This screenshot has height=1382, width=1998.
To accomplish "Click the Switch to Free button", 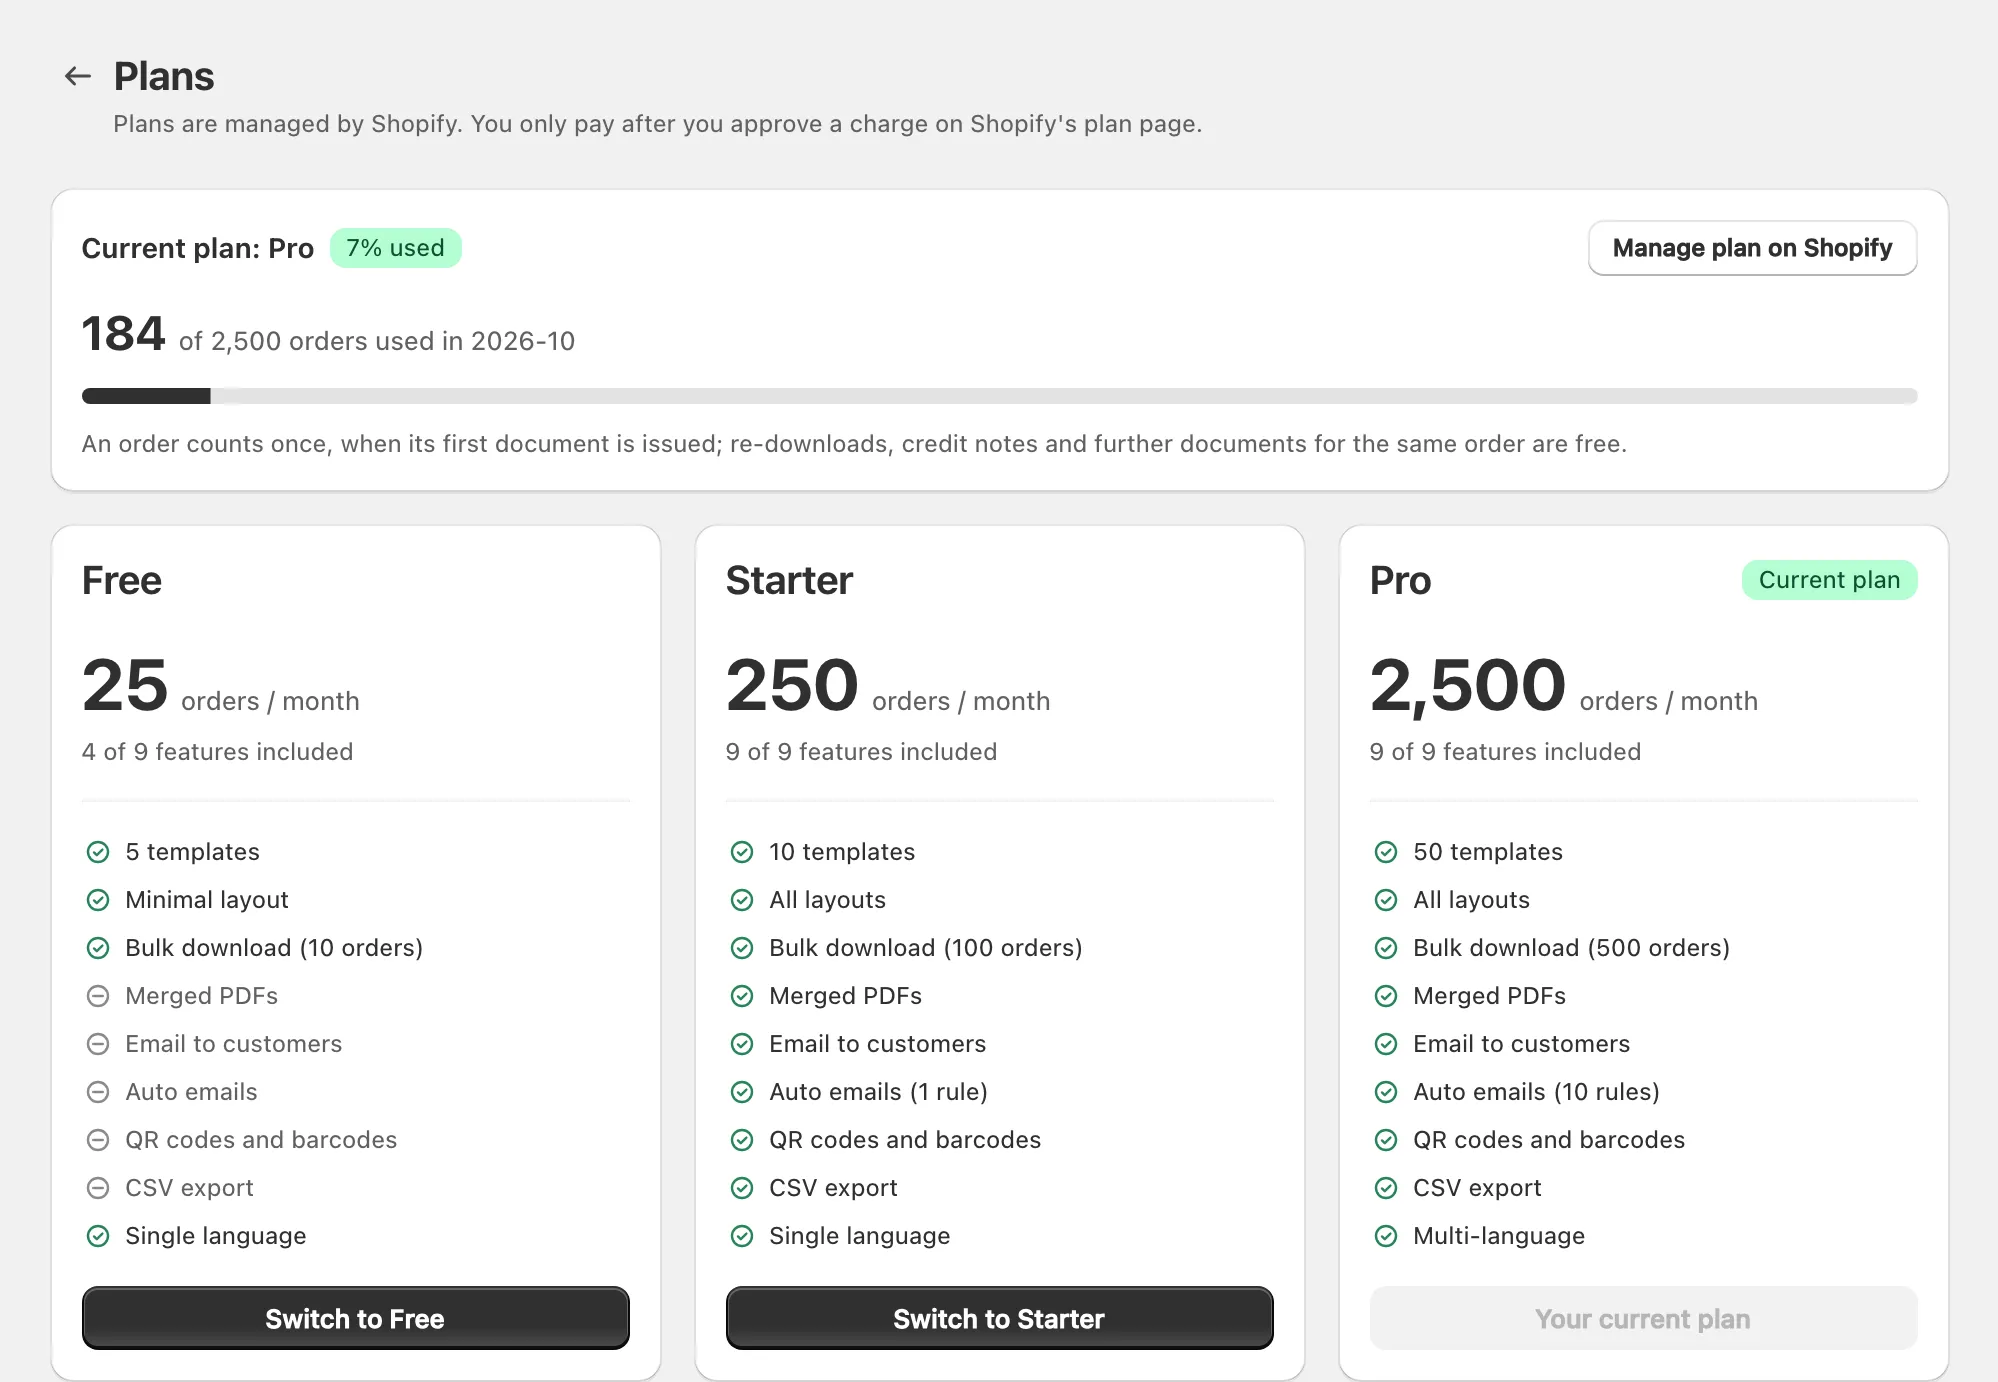I will [x=355, y=1318].
